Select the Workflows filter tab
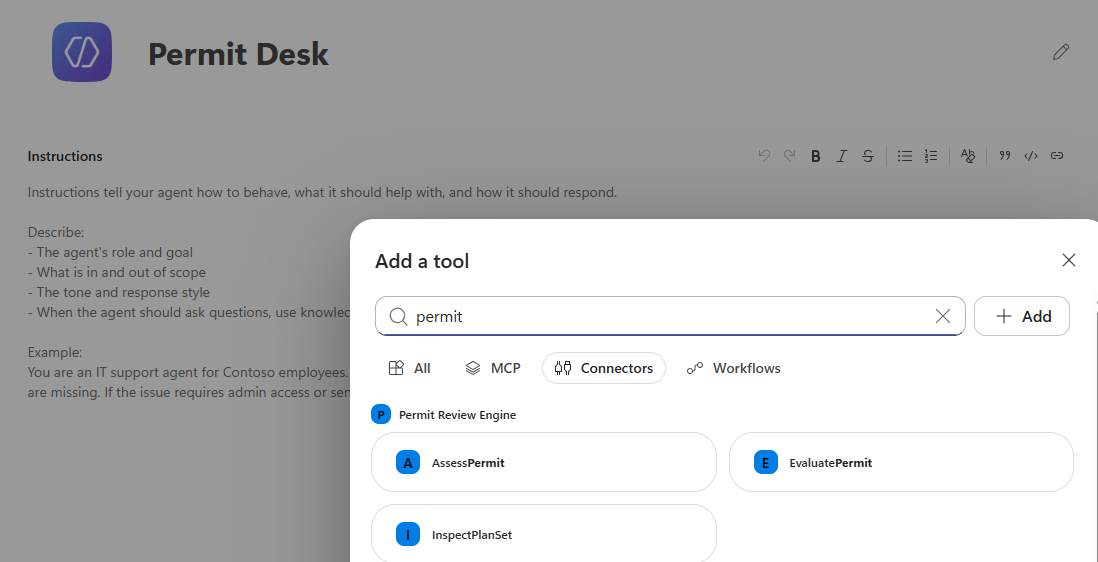The image size is (1098, 562). pos(734,368)
